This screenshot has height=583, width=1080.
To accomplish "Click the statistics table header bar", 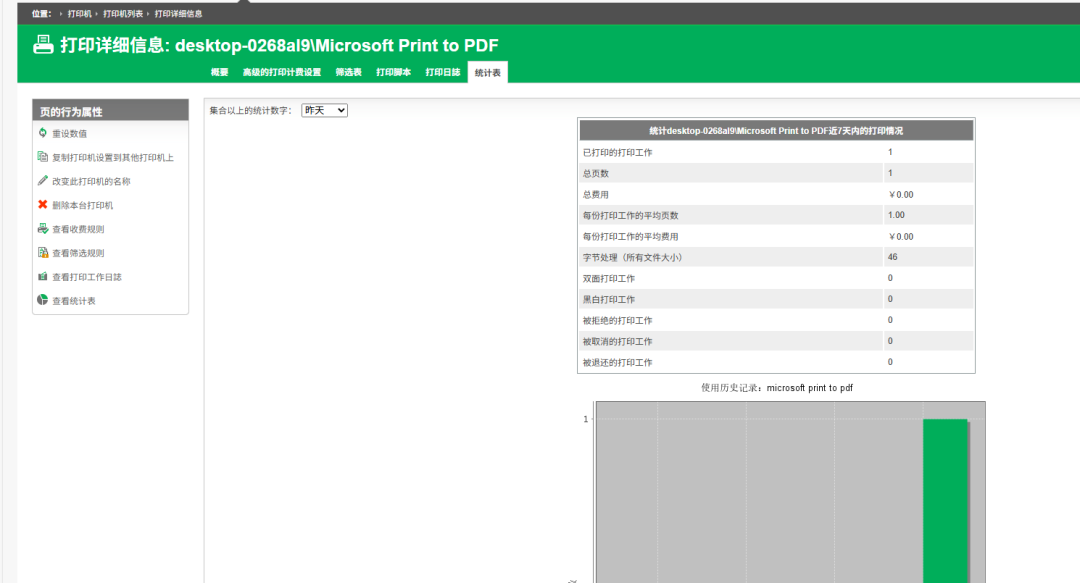I will tap(776, 130).
